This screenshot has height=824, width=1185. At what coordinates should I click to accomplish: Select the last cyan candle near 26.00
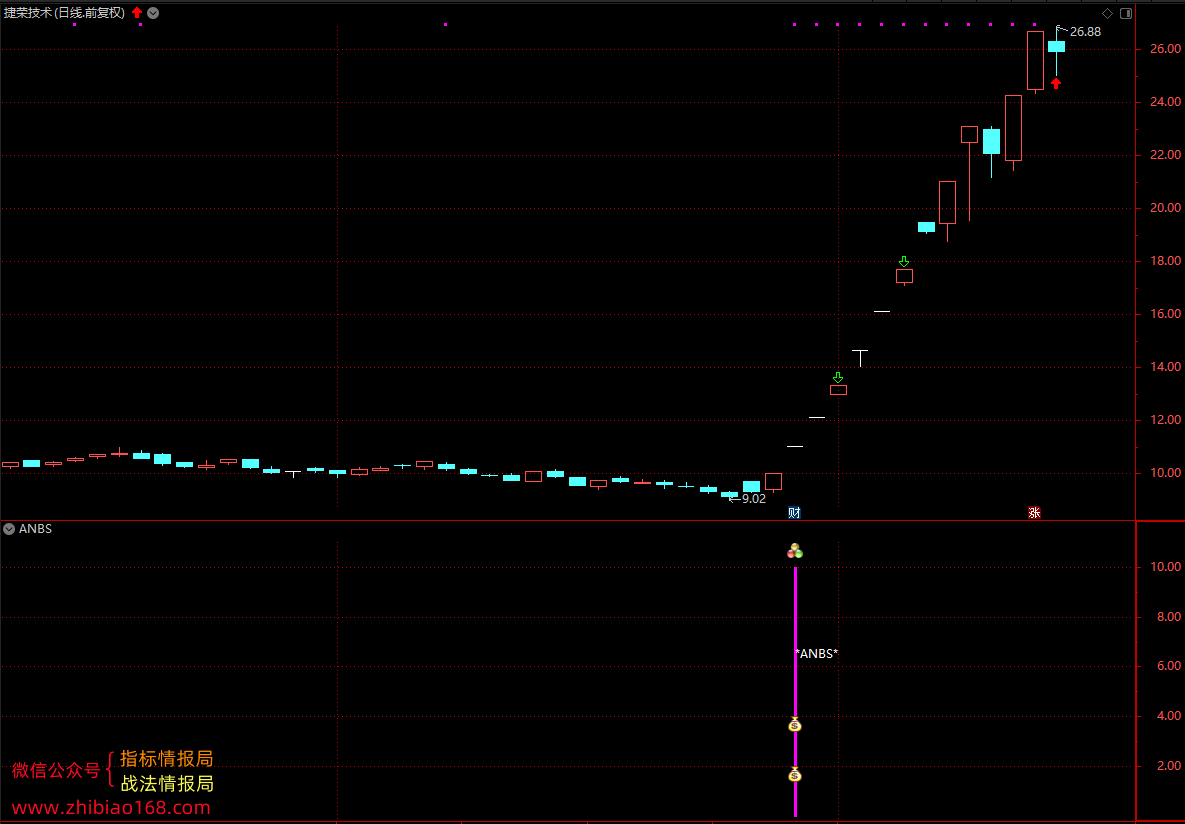point(1056,47)
